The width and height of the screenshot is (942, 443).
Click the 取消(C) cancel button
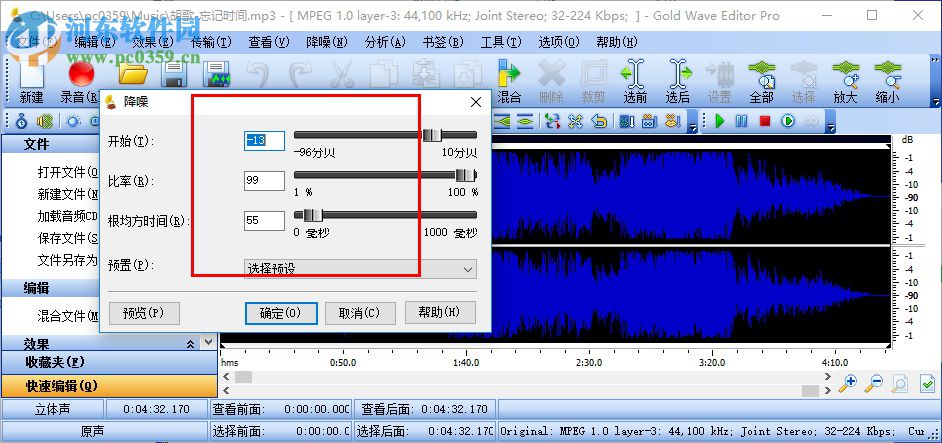click(360, 313)
